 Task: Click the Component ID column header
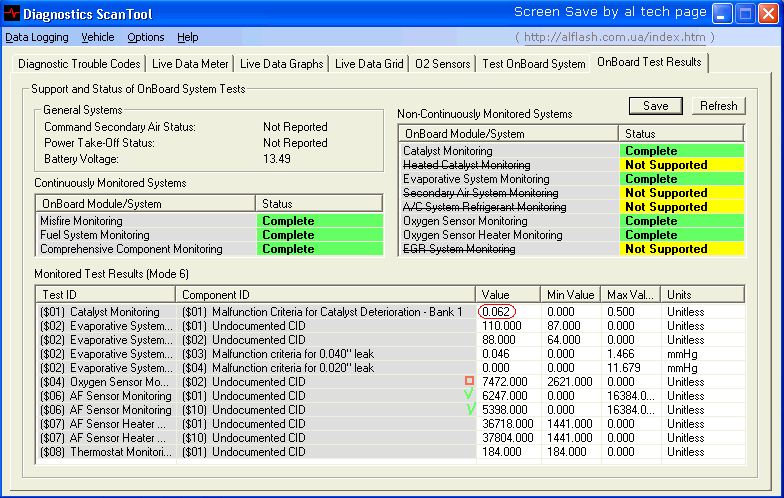click(x=326, y=294)
